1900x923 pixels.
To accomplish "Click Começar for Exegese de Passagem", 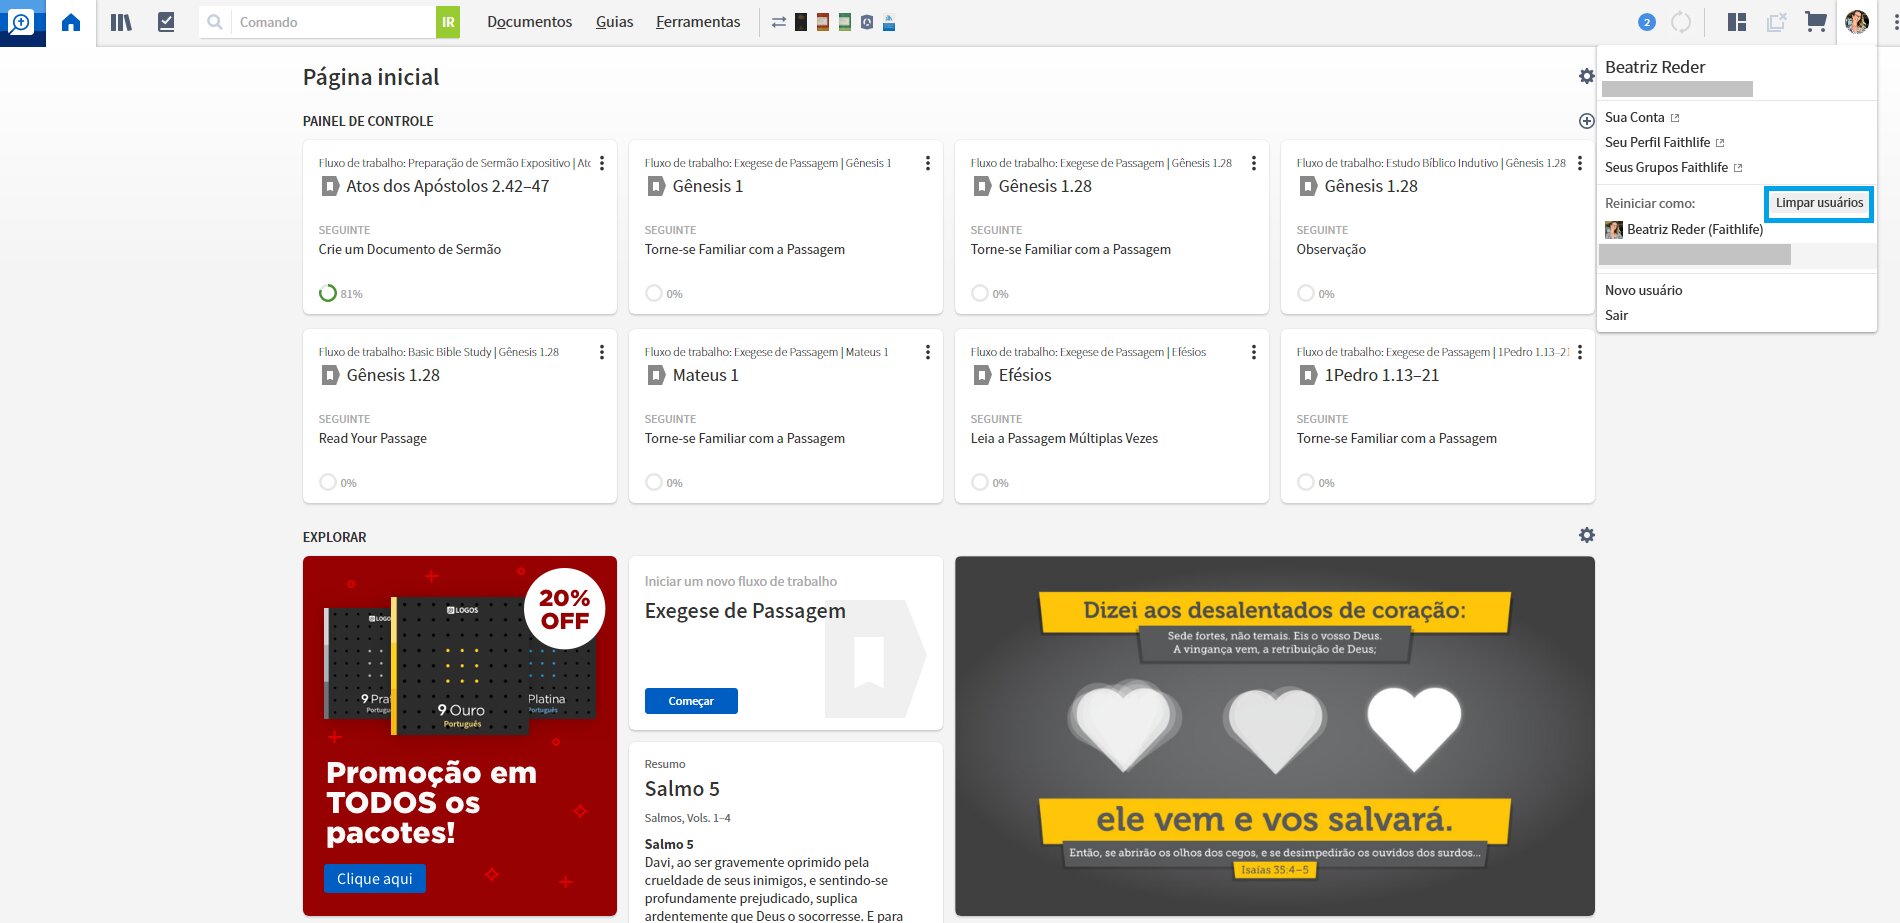I will pos(691,701).
